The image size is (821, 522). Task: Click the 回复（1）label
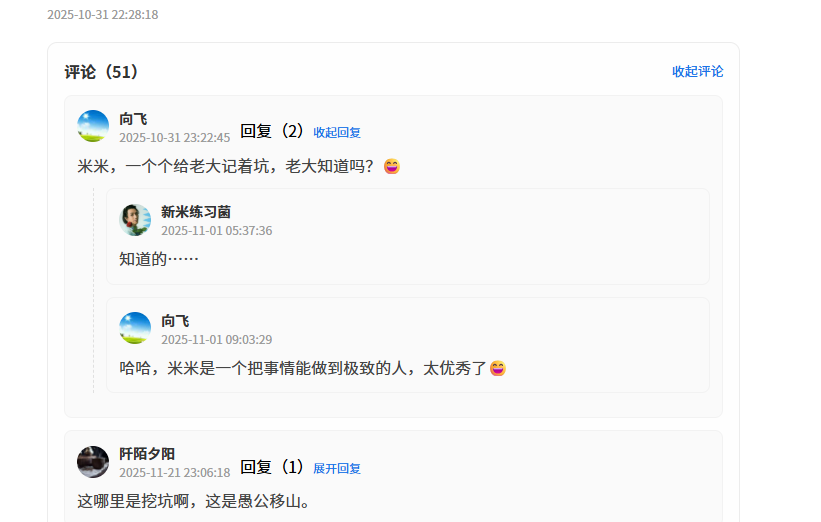(x=272, y=467)
